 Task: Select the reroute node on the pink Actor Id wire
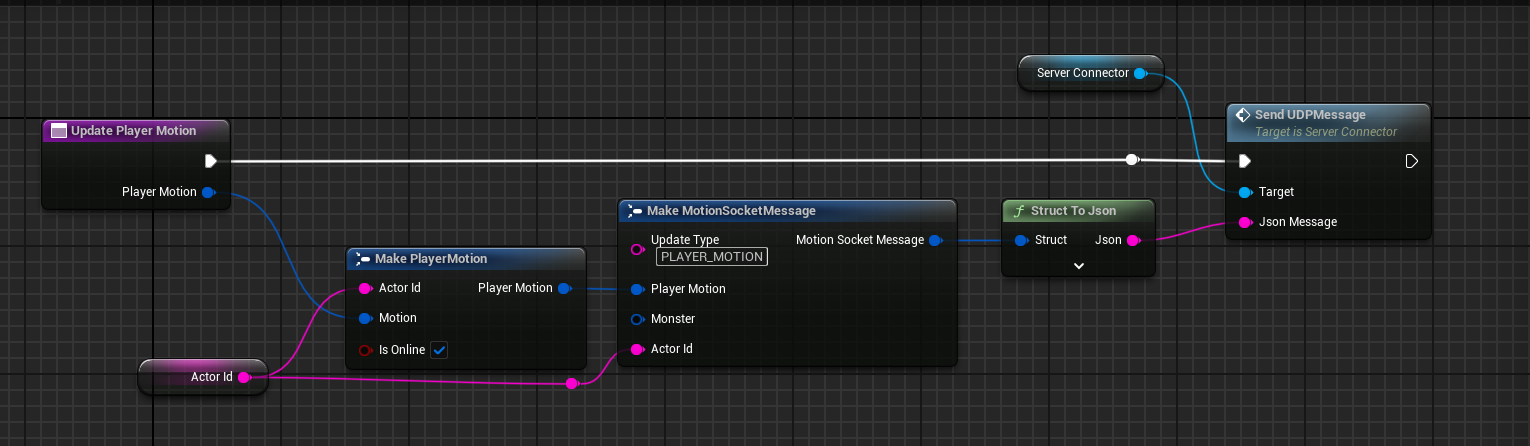[x=572, y=383]
